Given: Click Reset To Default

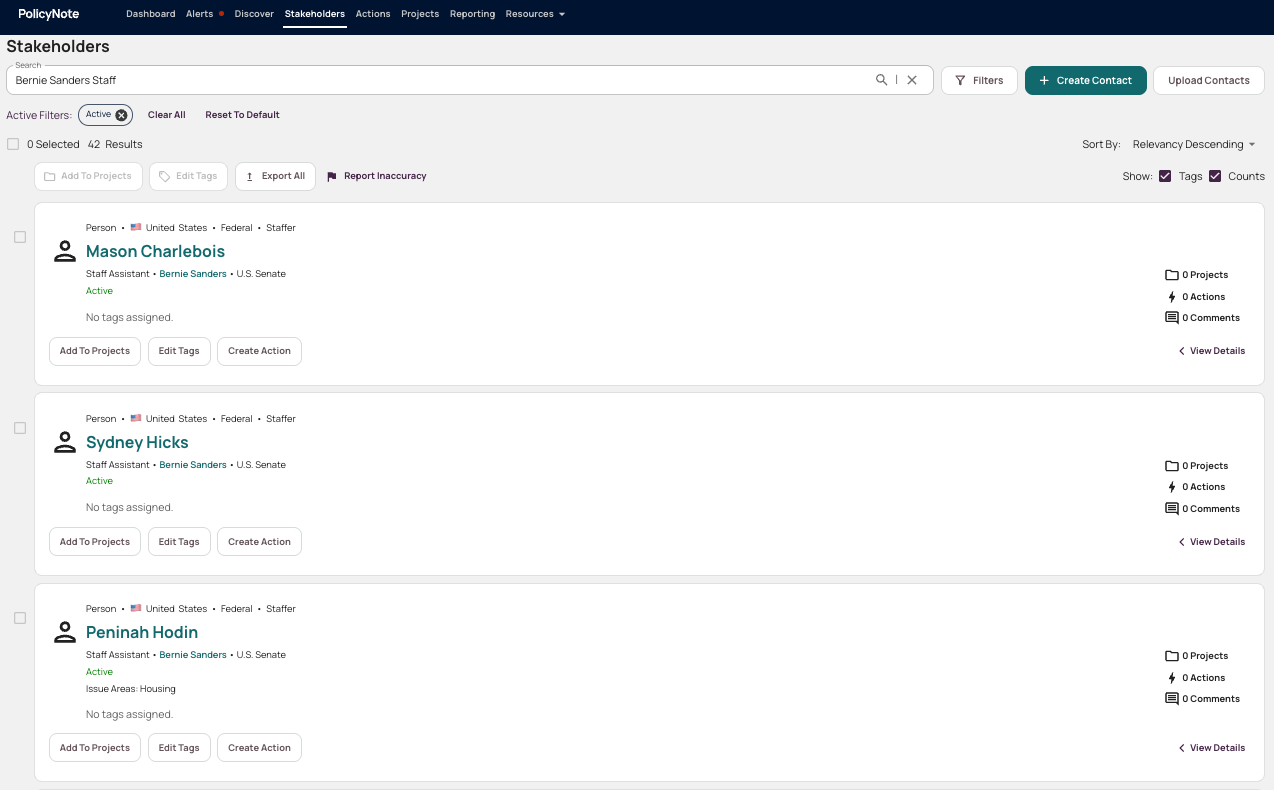Looking at the screenshot, I should coord(242,115).
